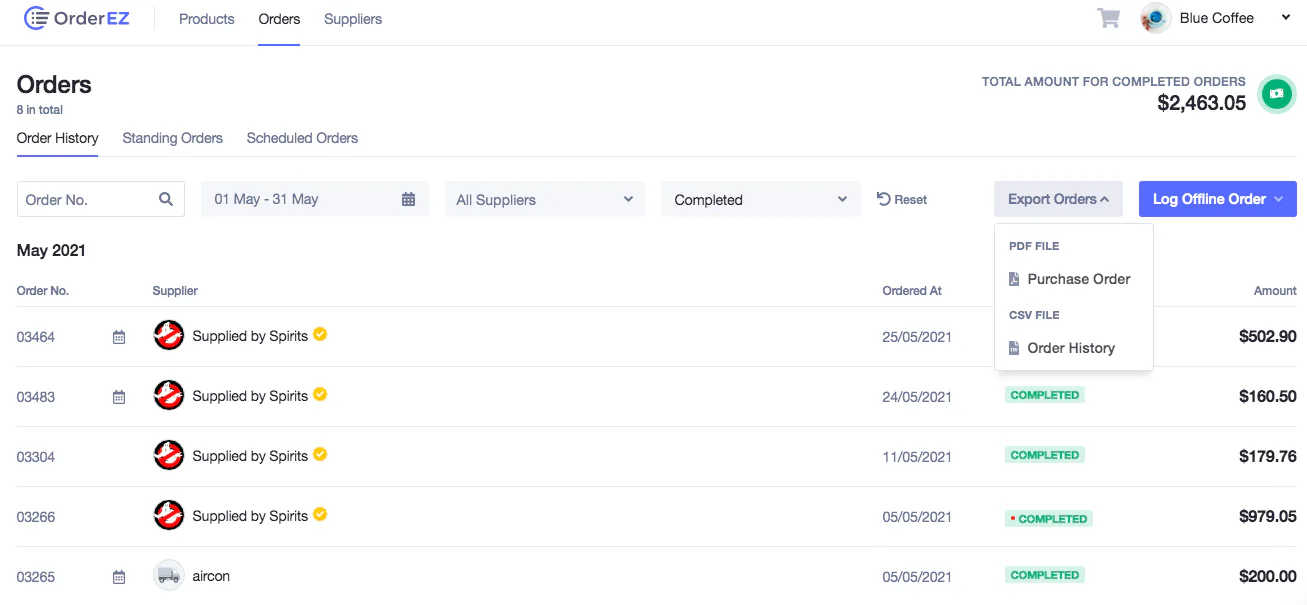Reset the order filters

tap(902, 199)
